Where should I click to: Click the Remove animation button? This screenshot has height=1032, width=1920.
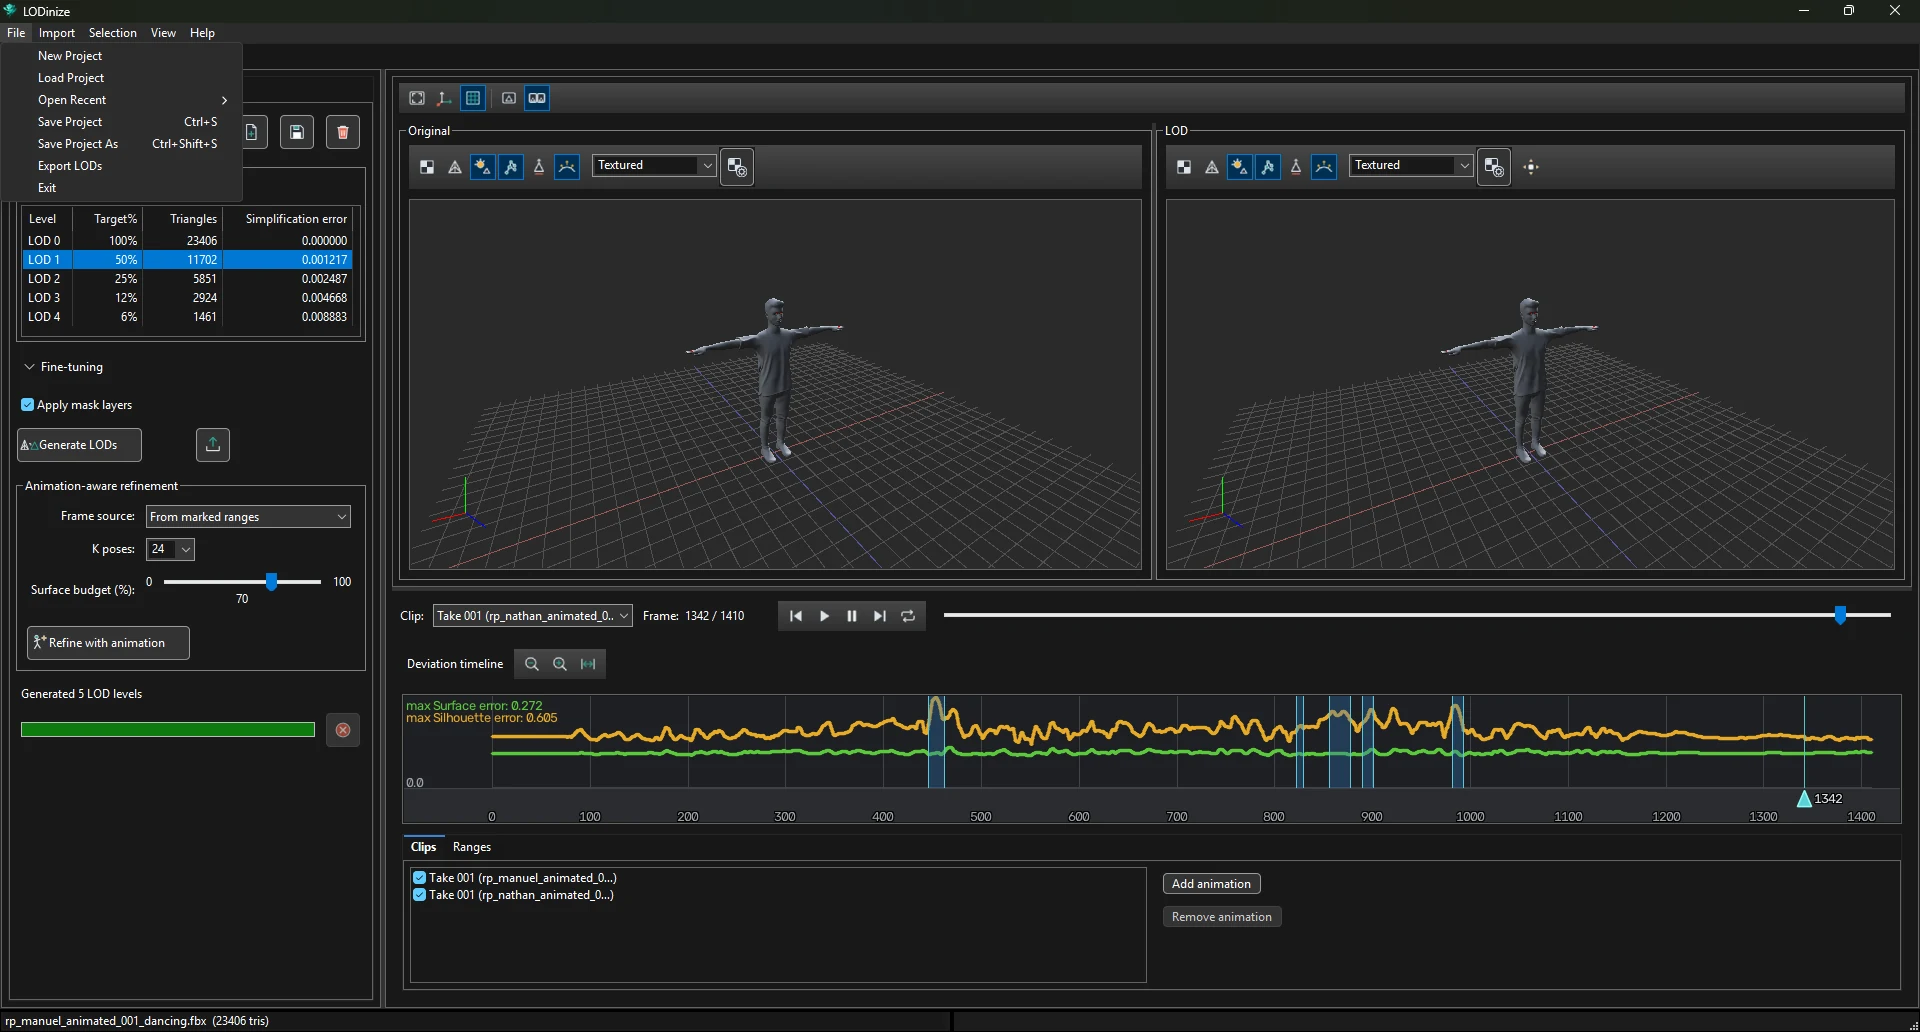coord(1222,917)
